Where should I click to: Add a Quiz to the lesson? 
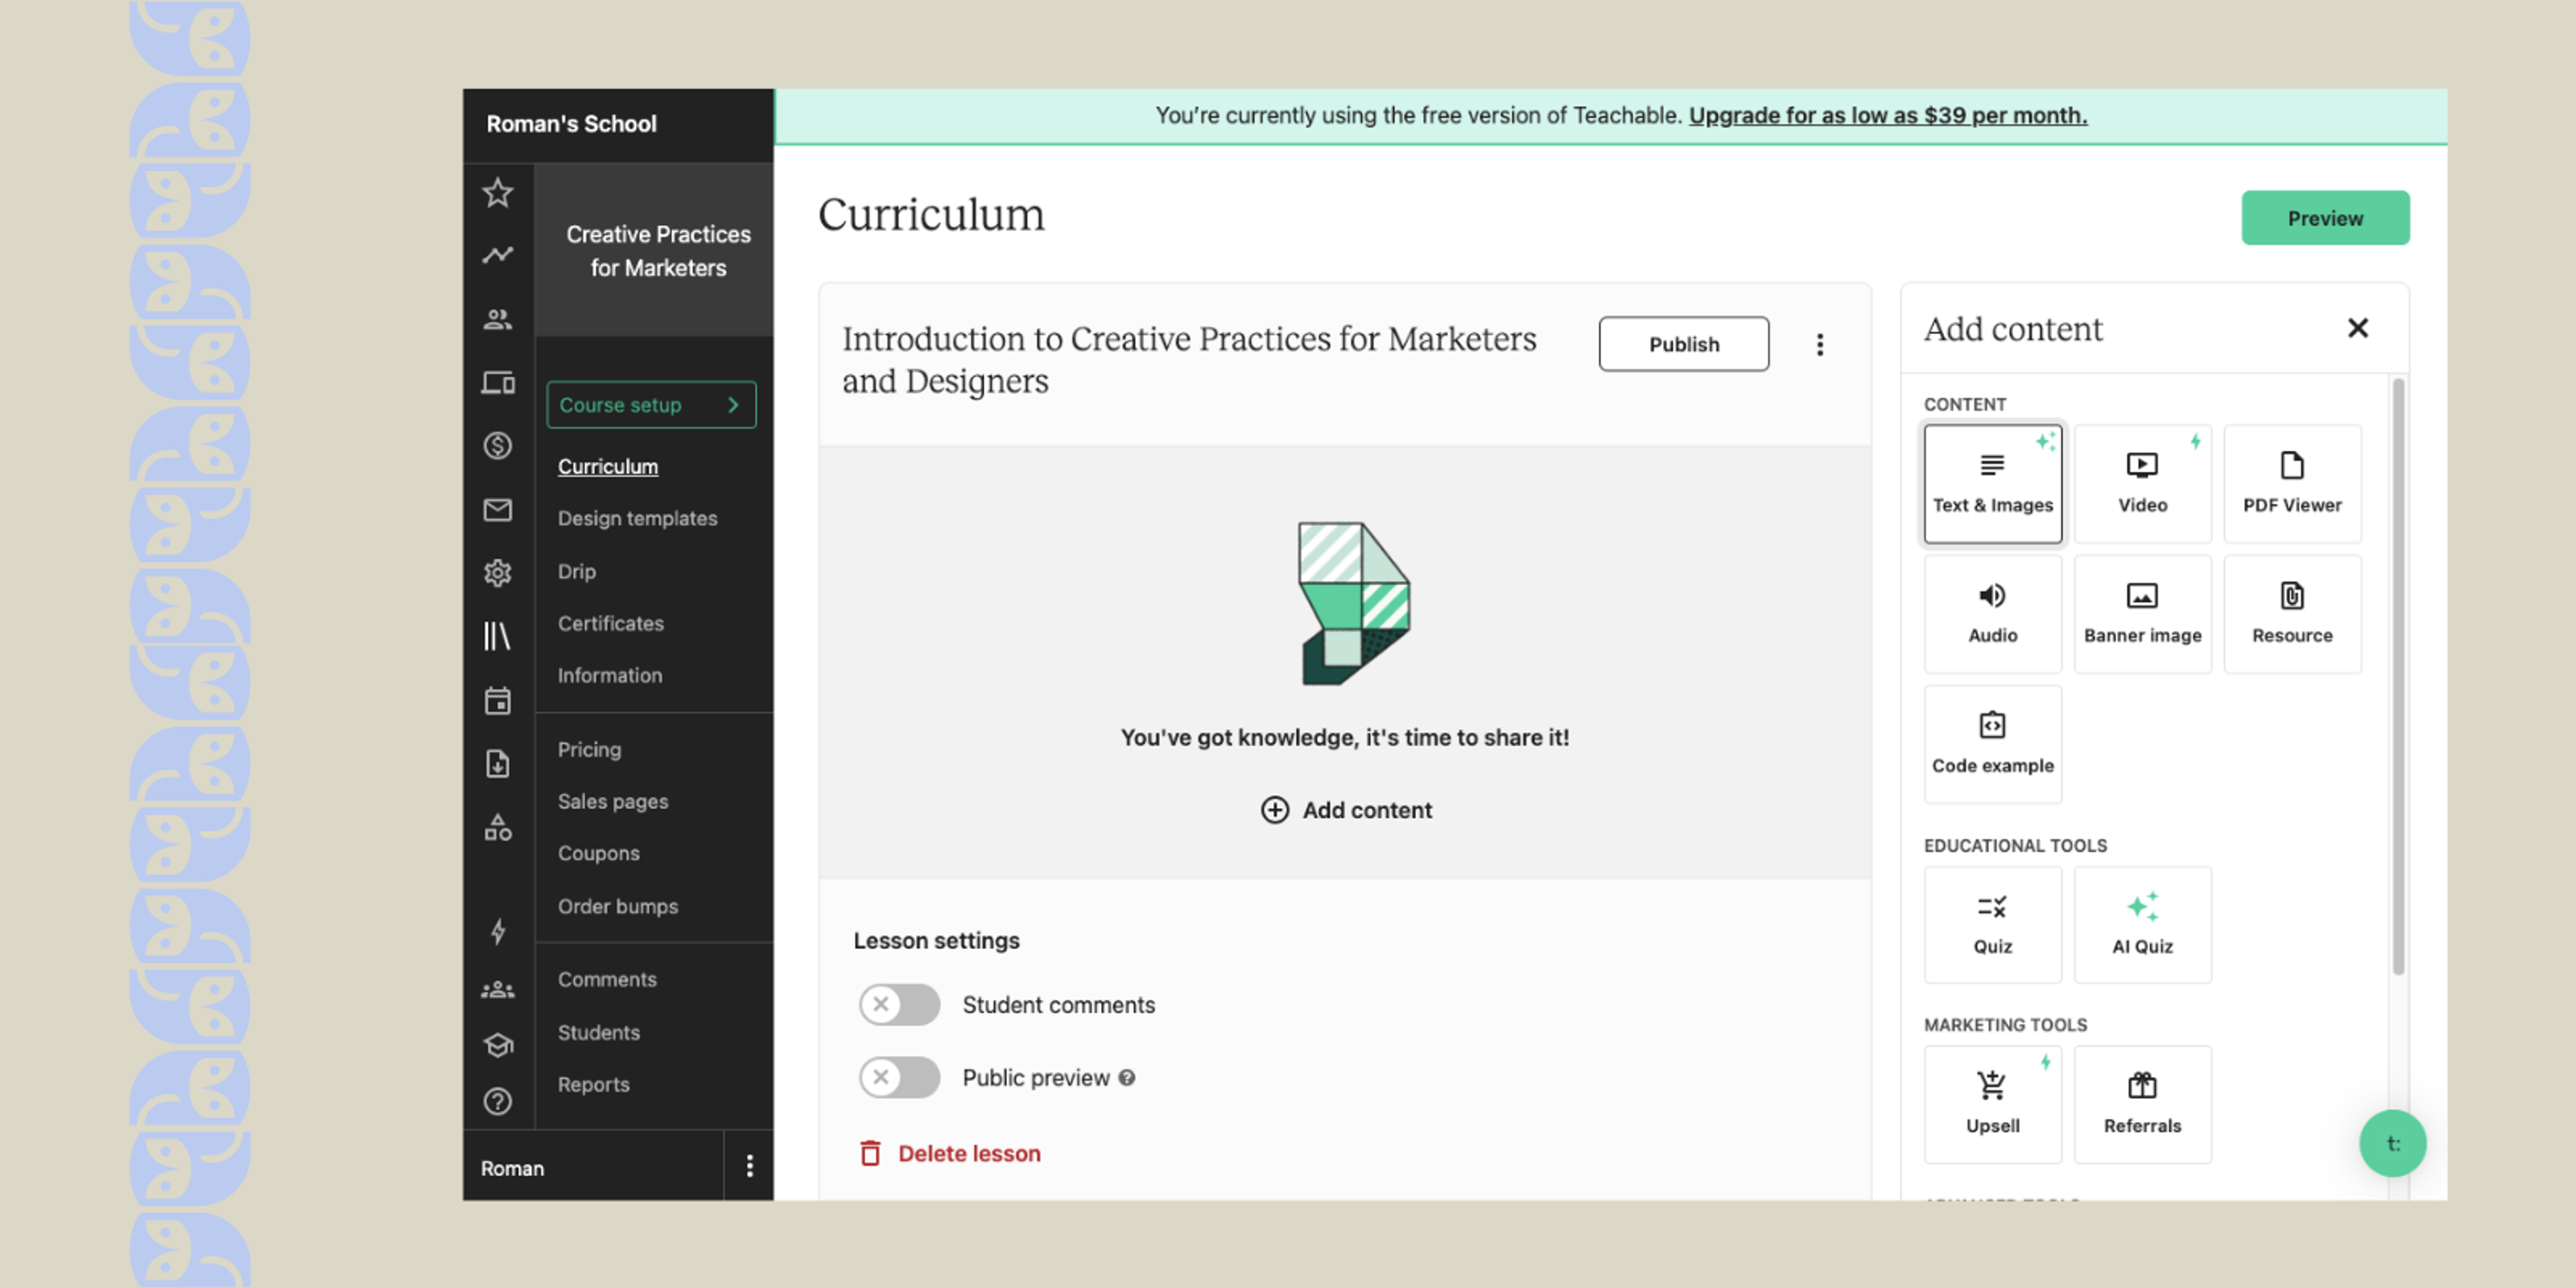pyautogui.click(x=1992, y=925)
